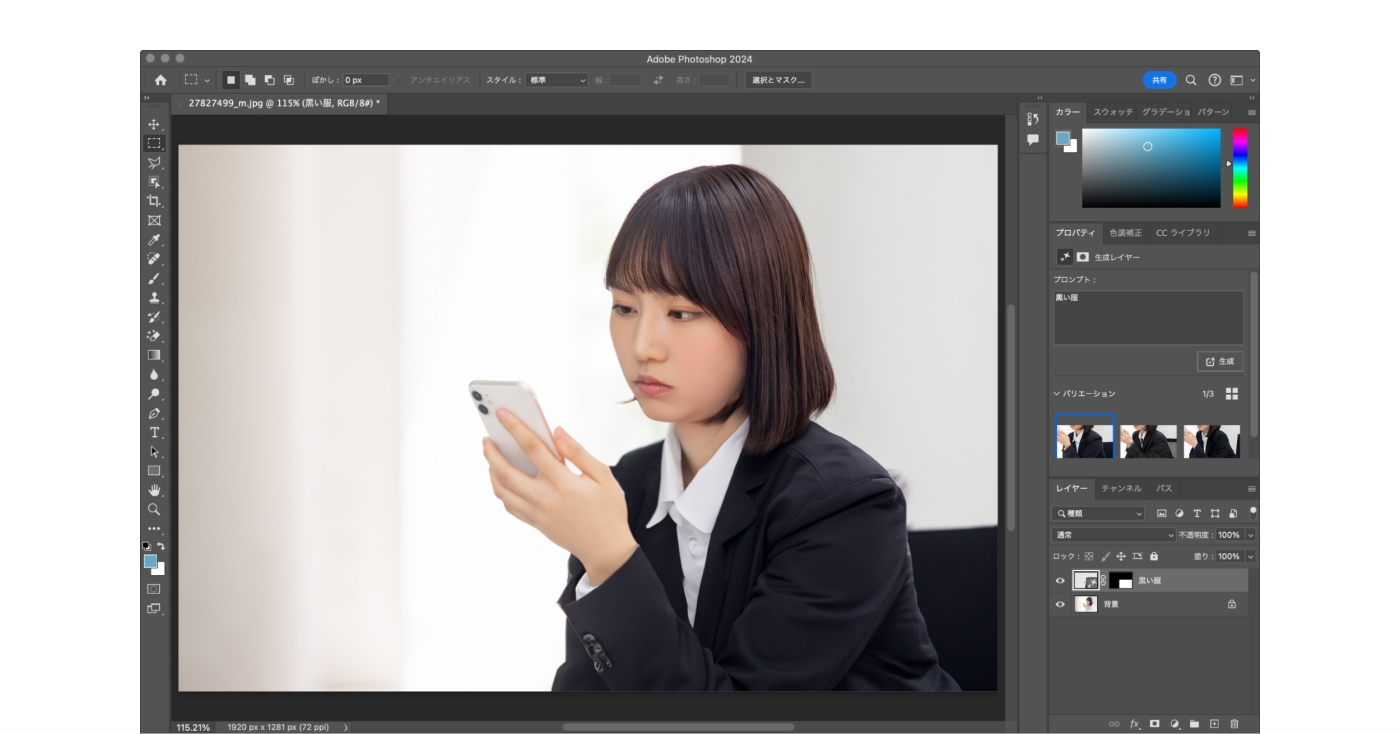Select the Zoom tool in toolbar
Viewport: 1400px width, 734px height.
click(x=154, y=509)
